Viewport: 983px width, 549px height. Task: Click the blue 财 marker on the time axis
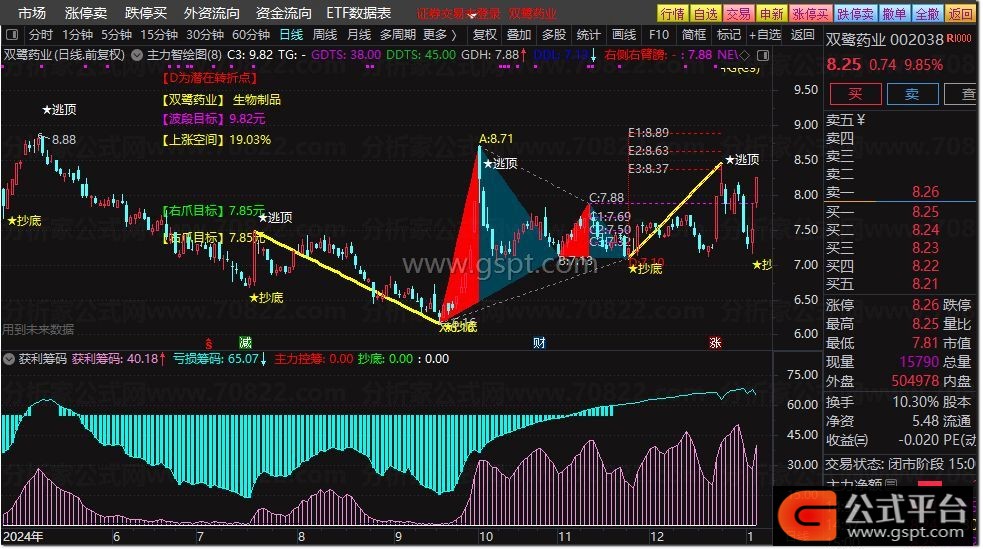(x=539, y=343)
